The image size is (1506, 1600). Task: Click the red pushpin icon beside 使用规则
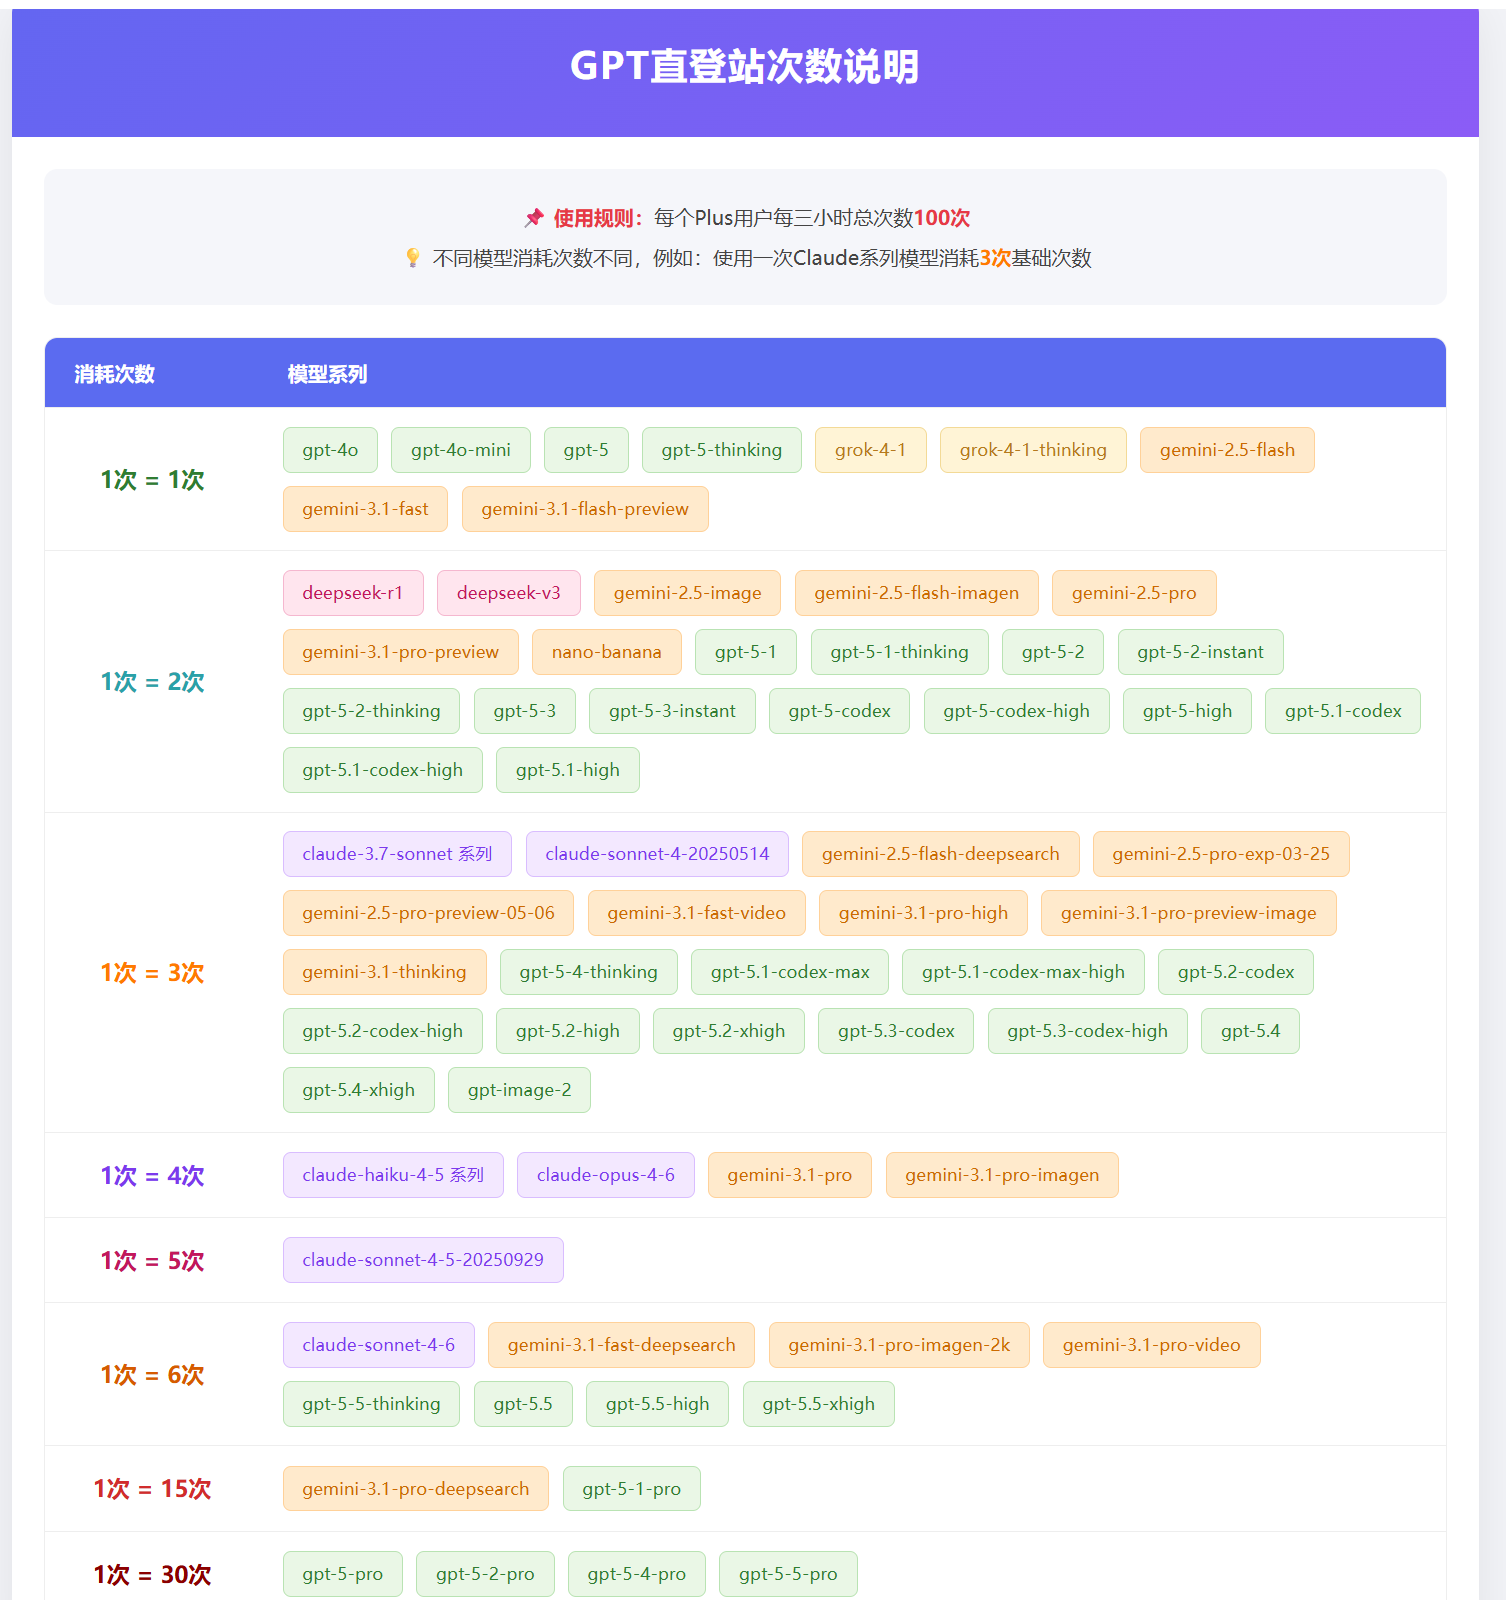click(534, 218)
